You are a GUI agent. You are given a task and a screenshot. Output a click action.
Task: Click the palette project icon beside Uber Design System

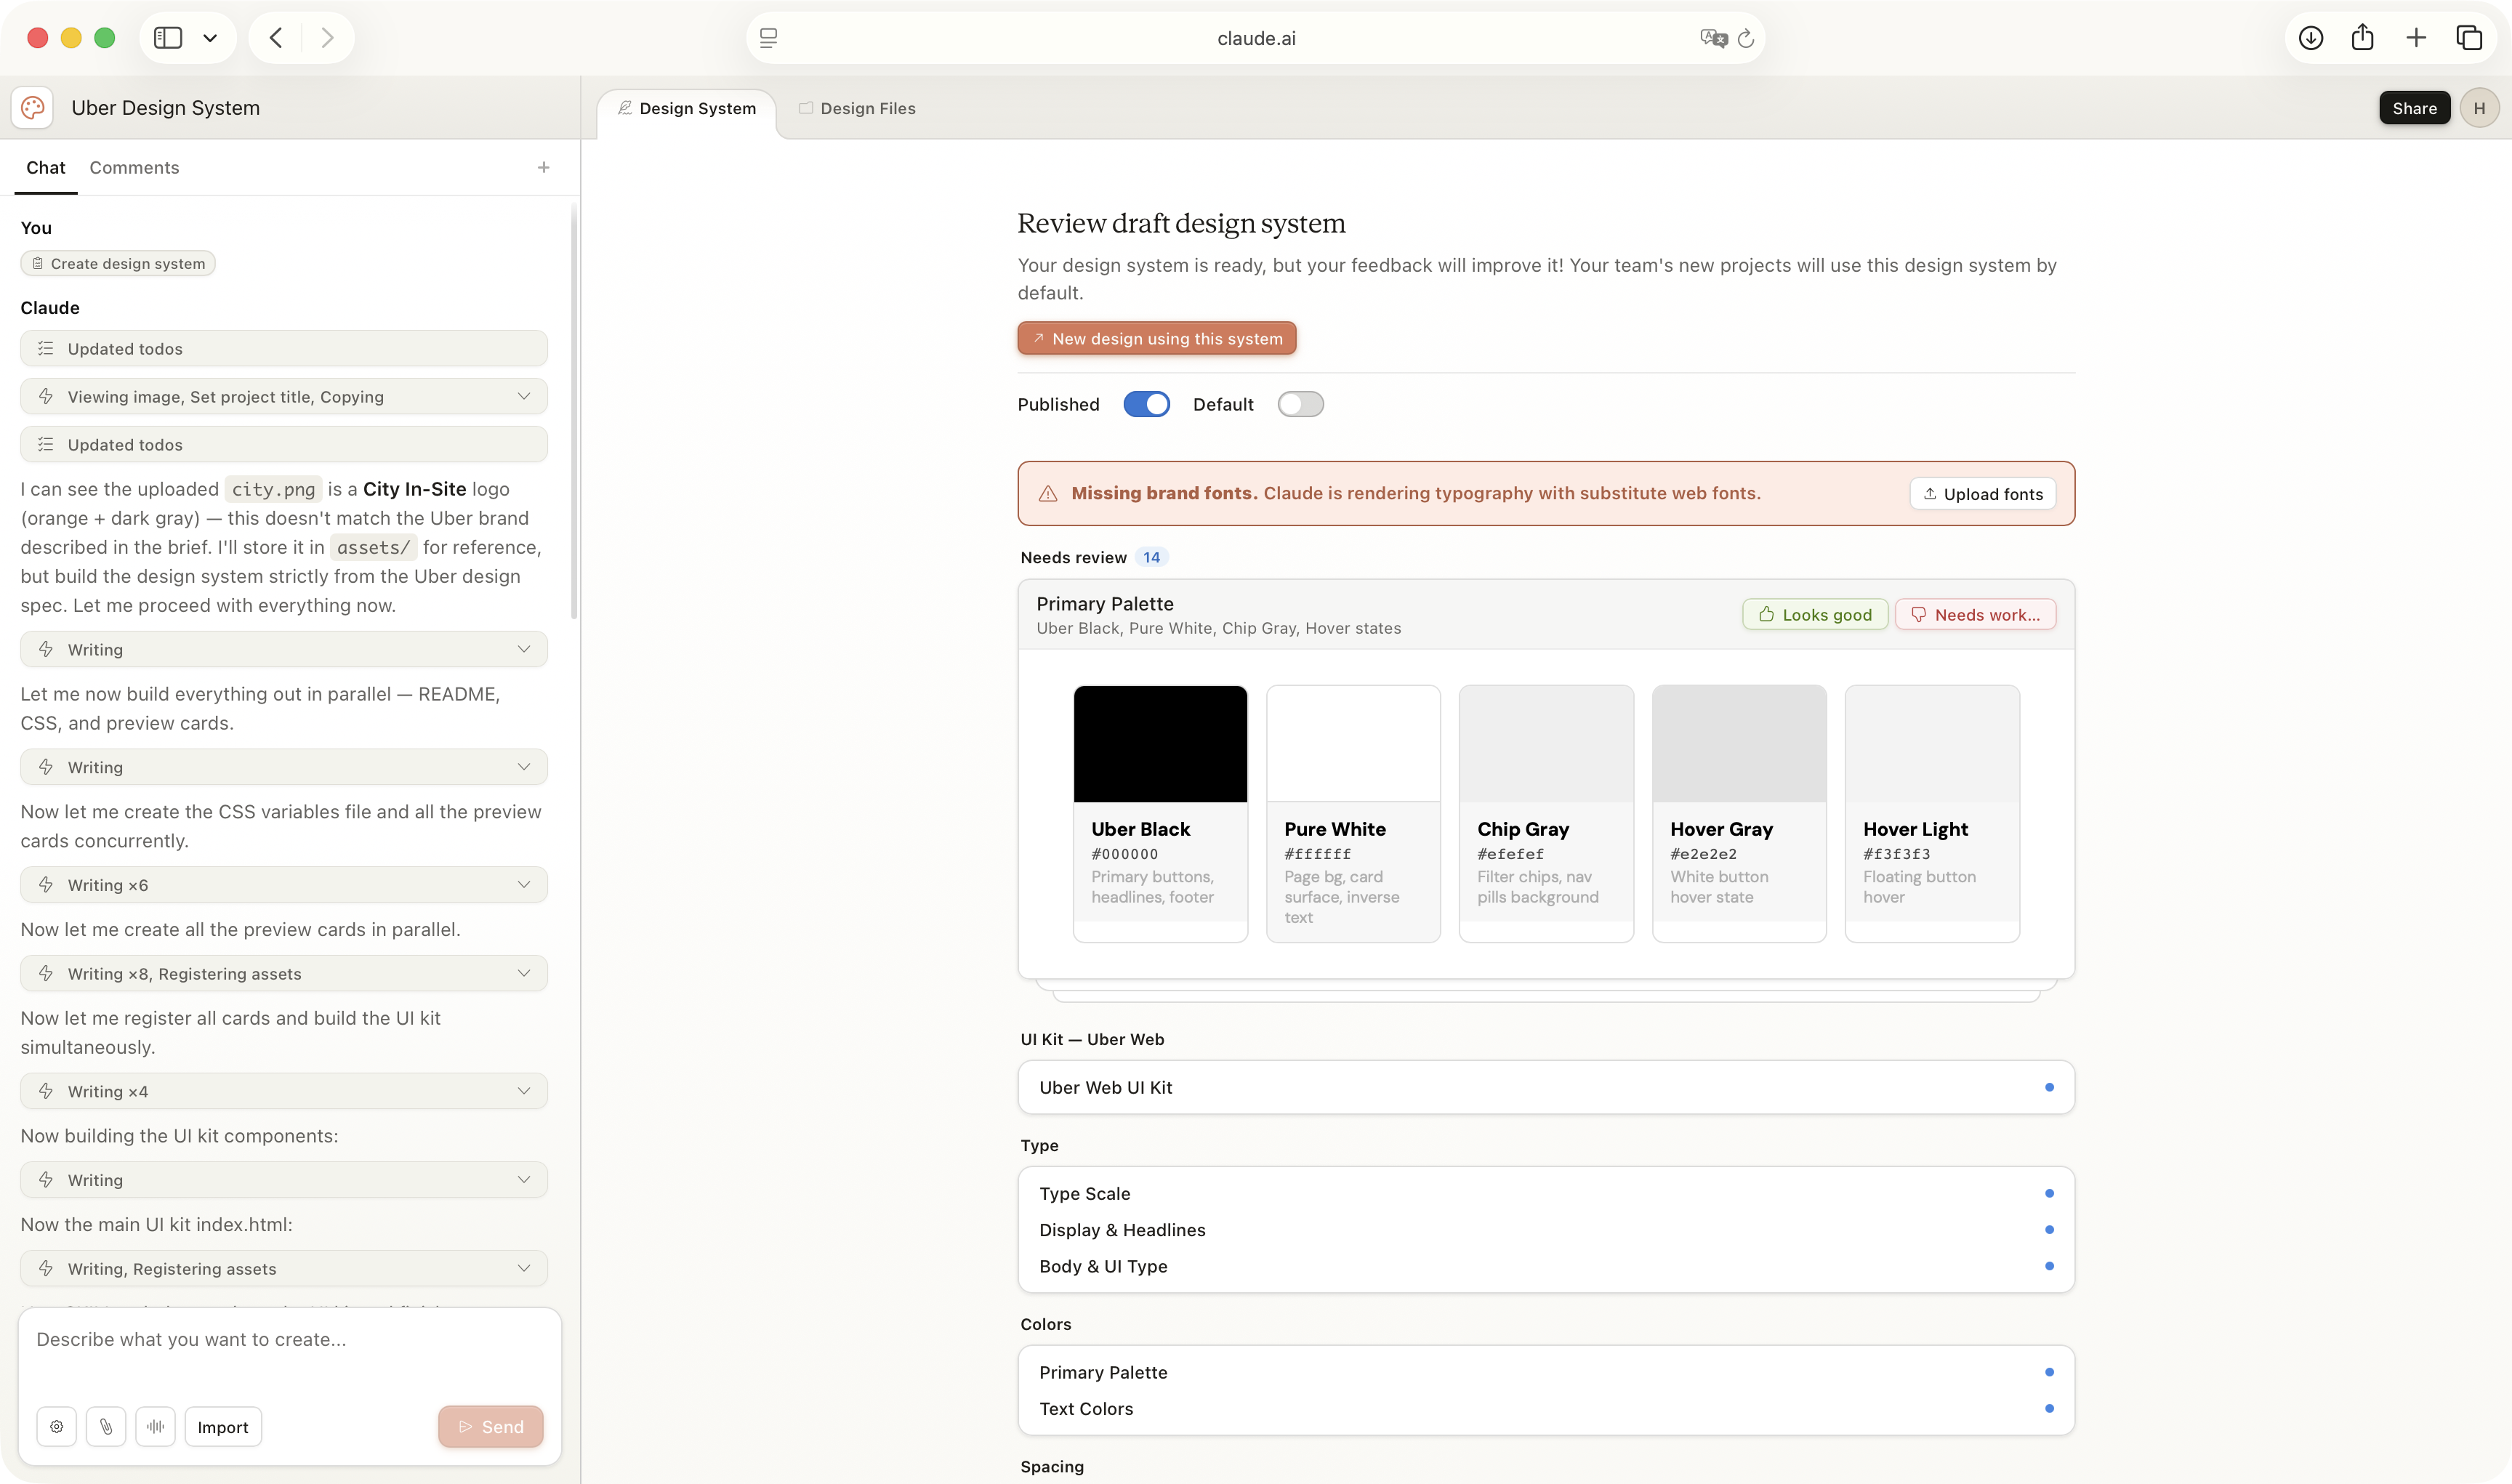[x=32, y=108]
